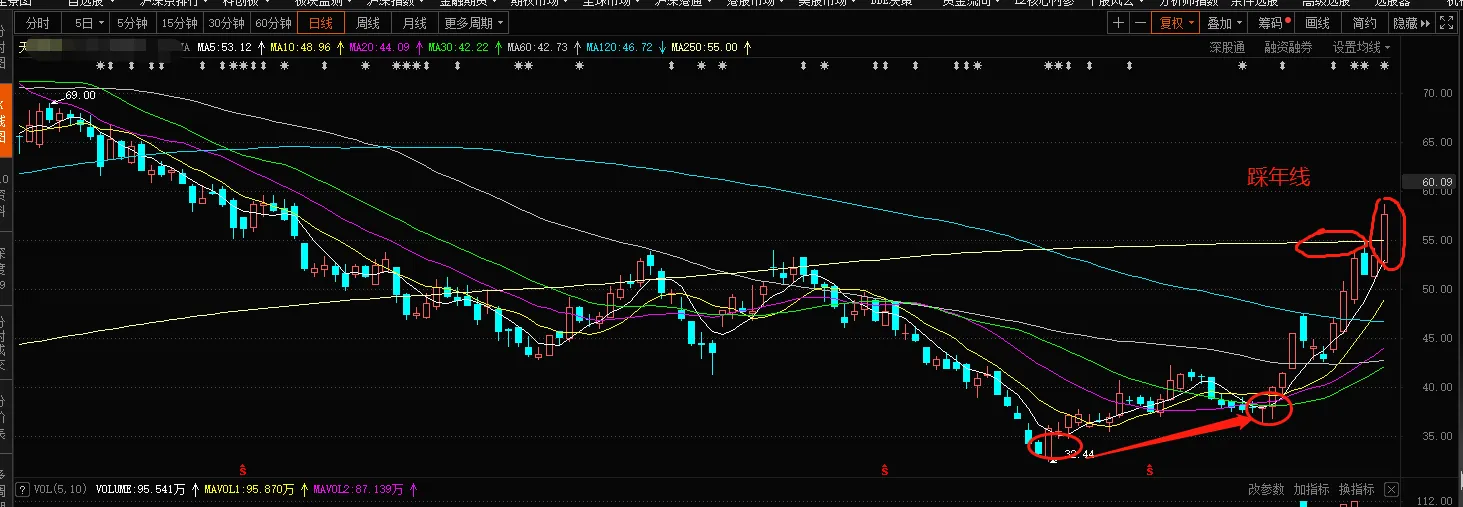
Task: Click the MA5:53.12 moving average value
Action: [x=224, y=47]
